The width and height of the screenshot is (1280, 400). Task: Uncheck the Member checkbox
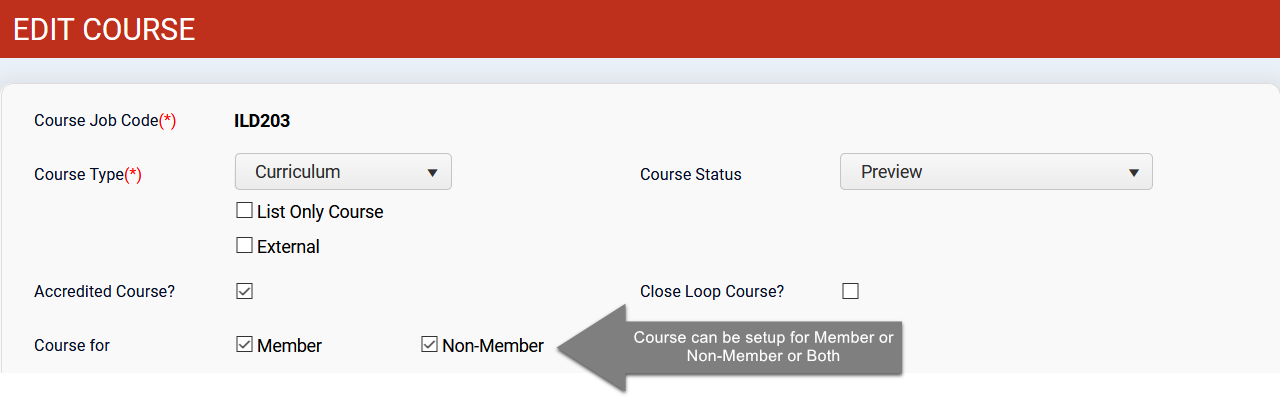[244, 345]
